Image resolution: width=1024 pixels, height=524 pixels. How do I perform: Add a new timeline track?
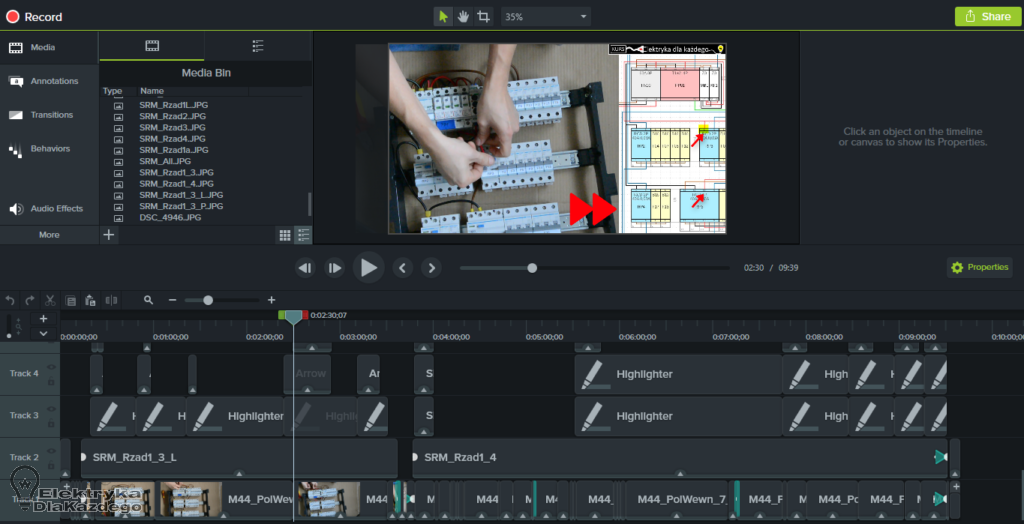click(43, 318)
